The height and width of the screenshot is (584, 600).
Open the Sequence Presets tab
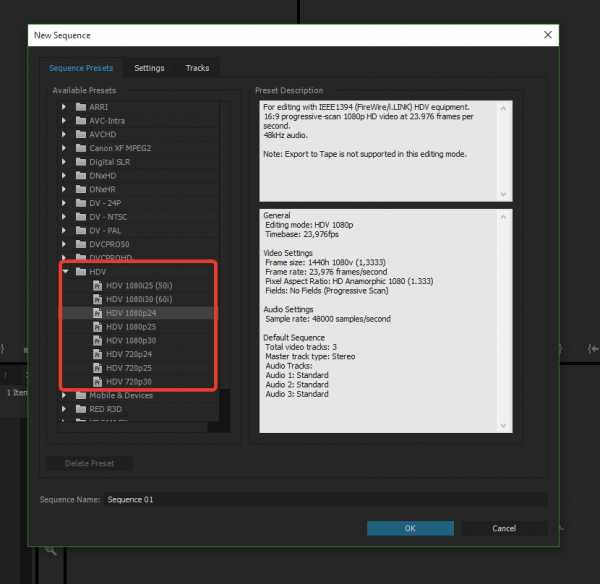[x=81, y=68]
